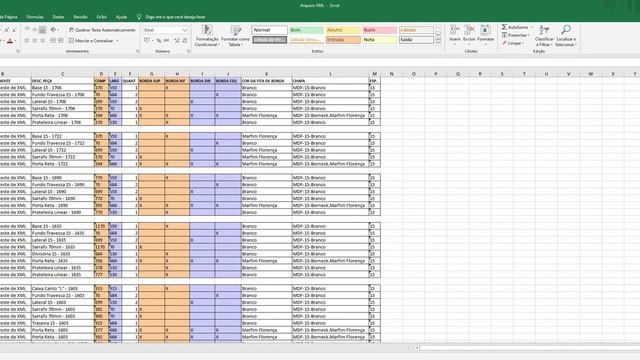
Task: Increase decimal places
Action: 177,40
